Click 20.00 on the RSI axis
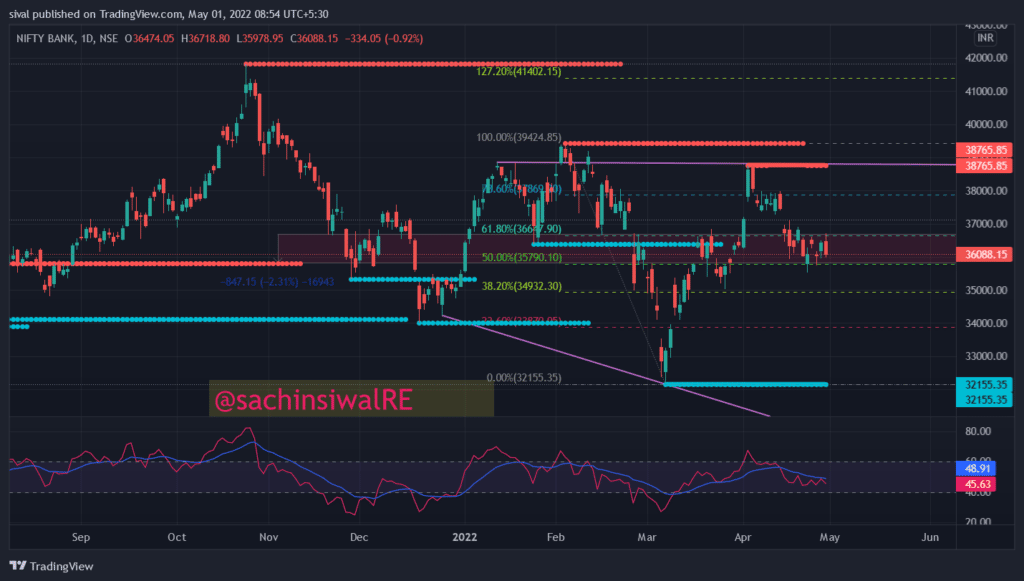This screenshot has height=581, width=1024. point(978,522)
